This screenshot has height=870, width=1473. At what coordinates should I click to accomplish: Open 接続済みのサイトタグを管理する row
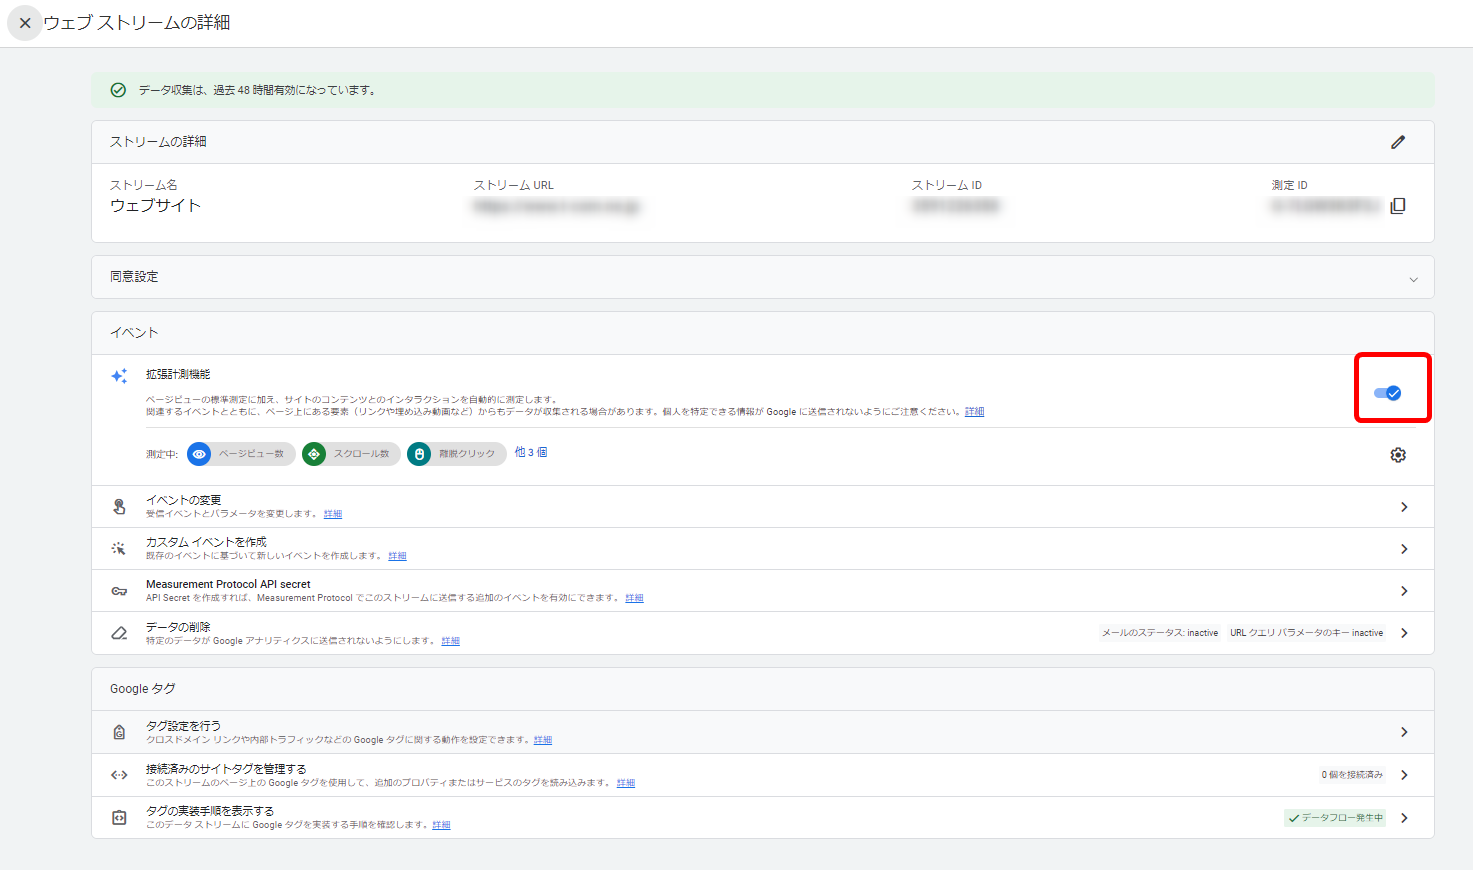coord(763,775)
